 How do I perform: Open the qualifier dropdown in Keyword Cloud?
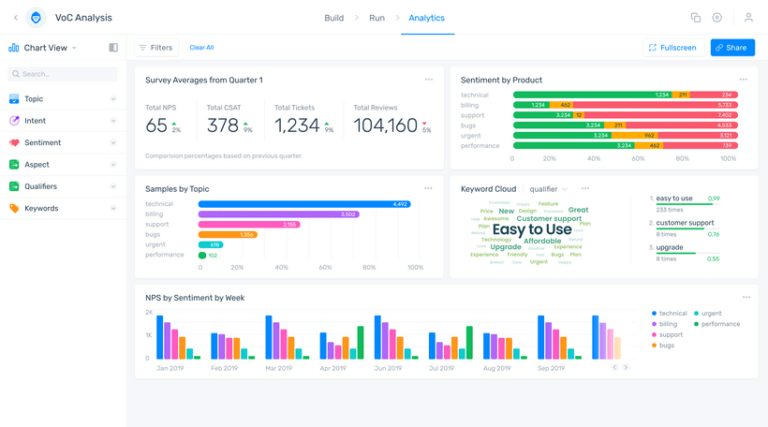tap(548, 189)
